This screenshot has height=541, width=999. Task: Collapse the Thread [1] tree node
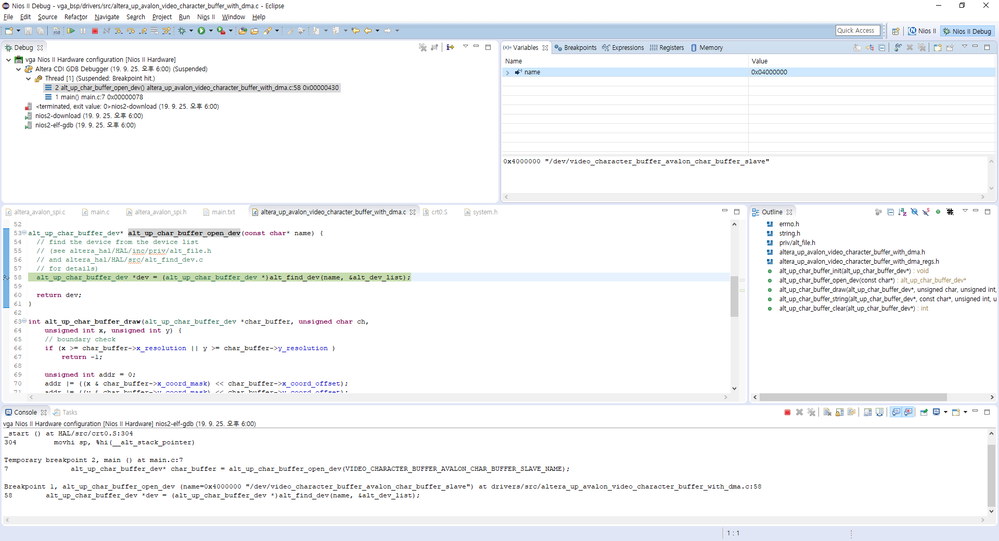point(29,78)
